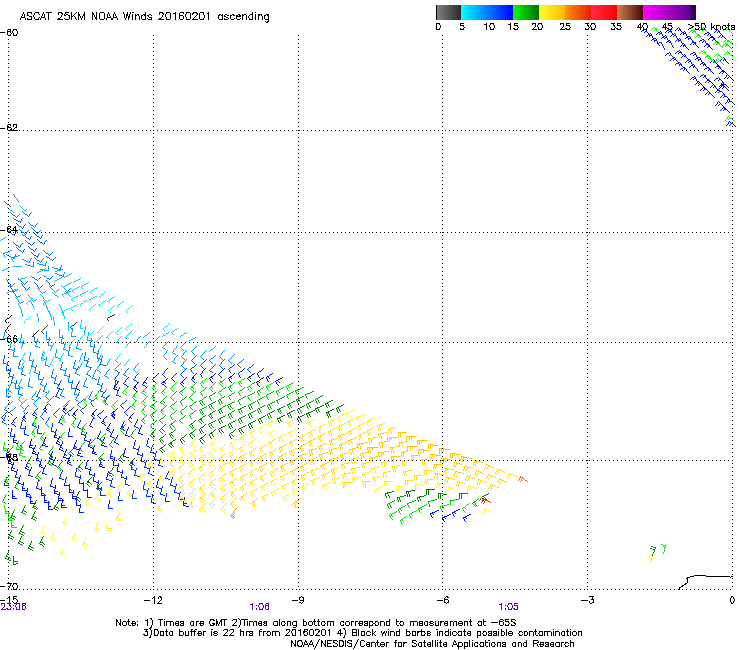Click the red 30-35 knots legend segment
Screen dimensions: 740x650
tap(604, 12)
